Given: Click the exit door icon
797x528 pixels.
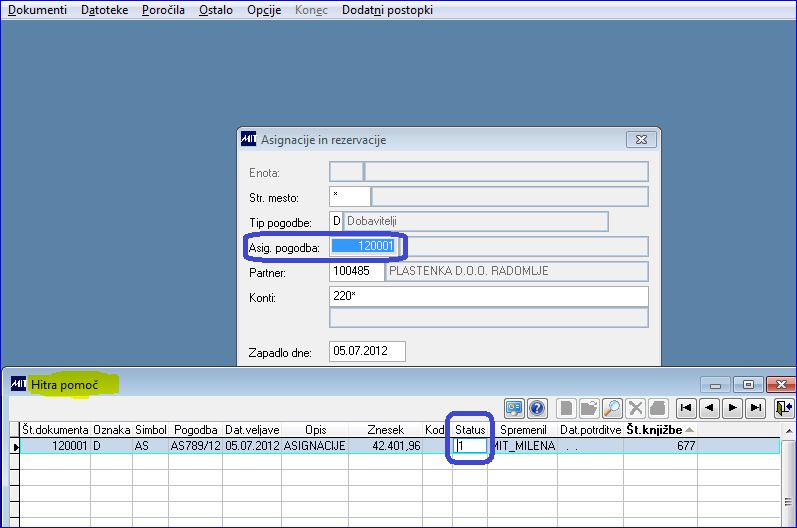Looking at the screenshot, I should click(783, 408).
